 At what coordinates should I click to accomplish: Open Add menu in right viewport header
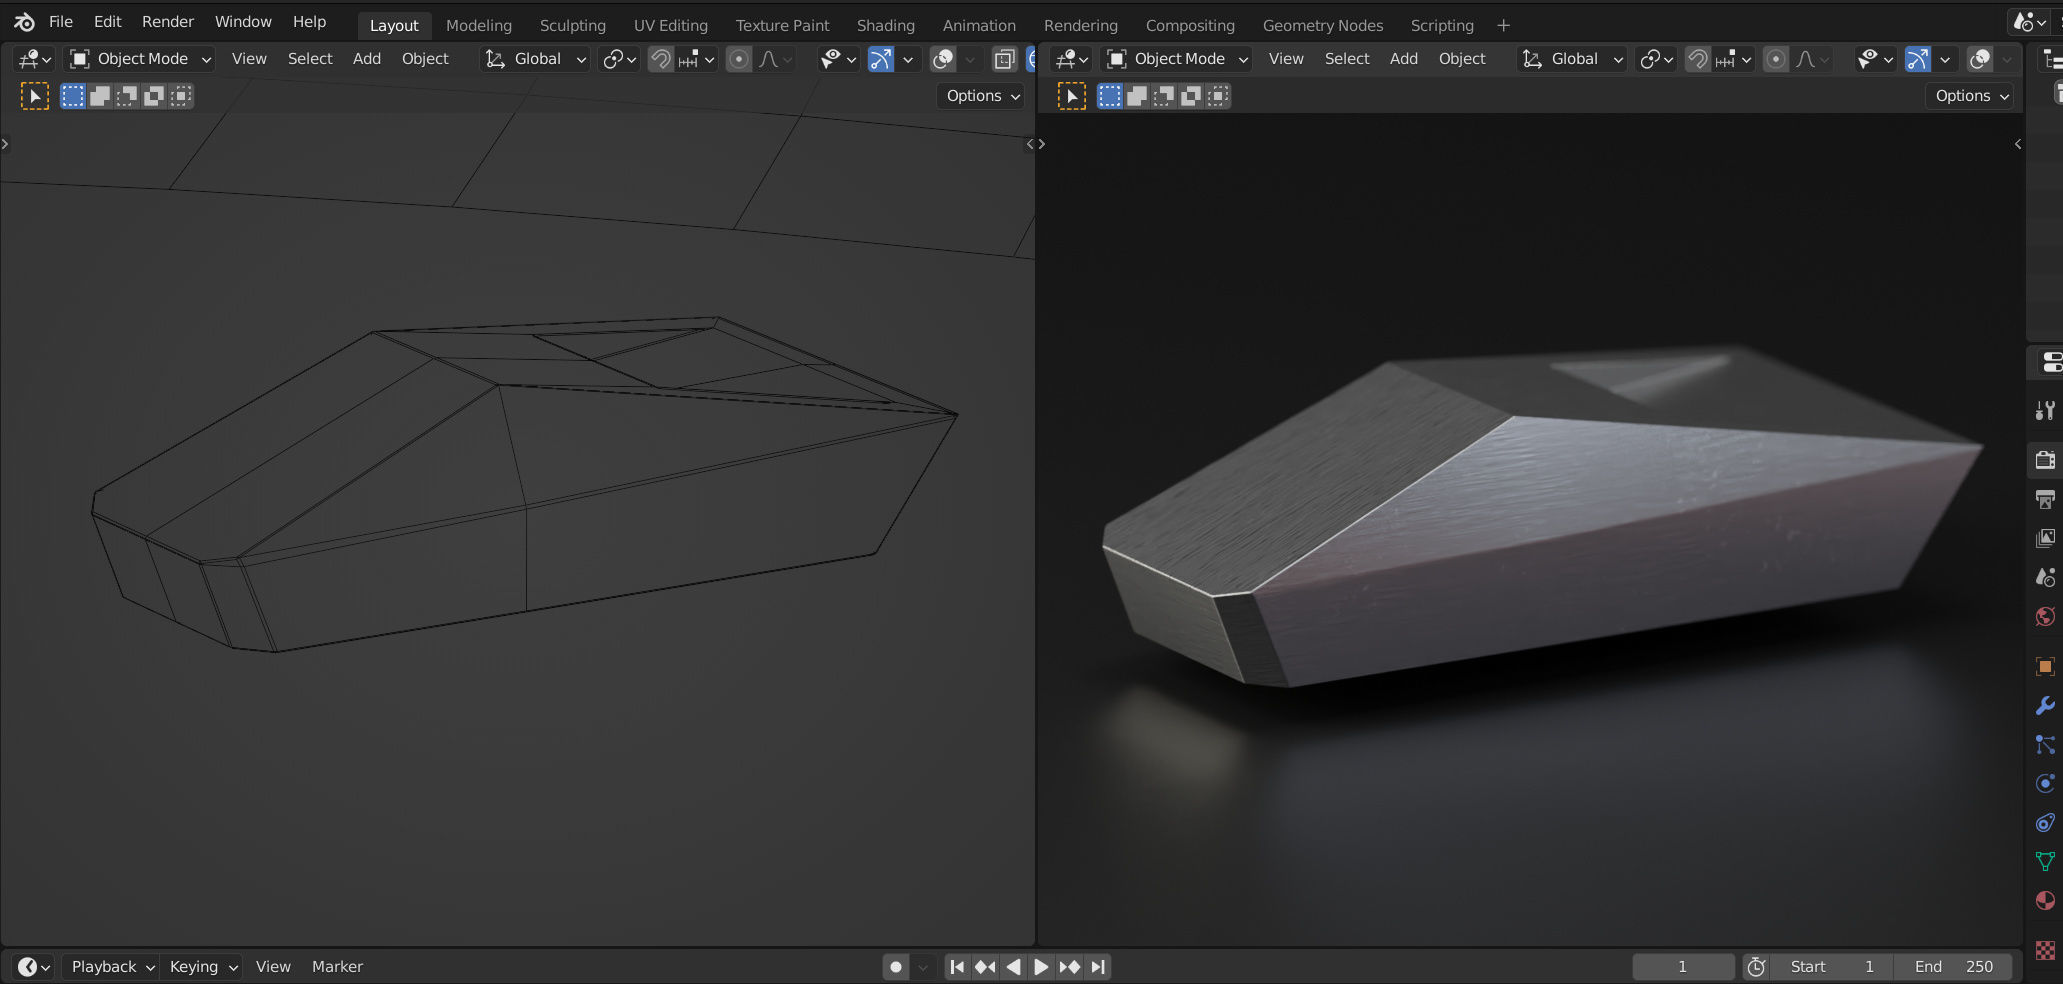tap(1404, 59)
